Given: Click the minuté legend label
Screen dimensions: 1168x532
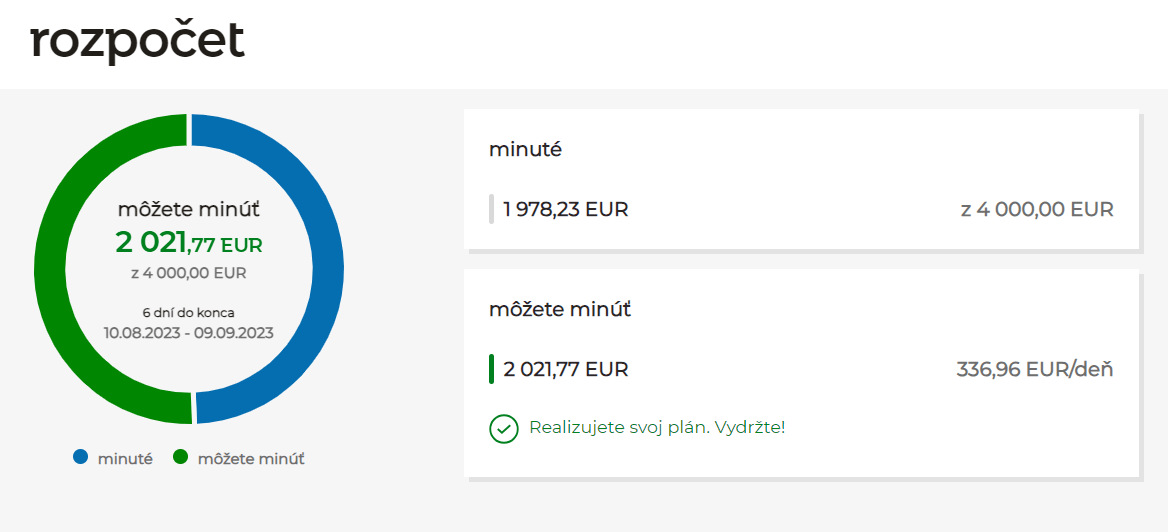Looking at the screenshot, I should [x=125, y=459].
